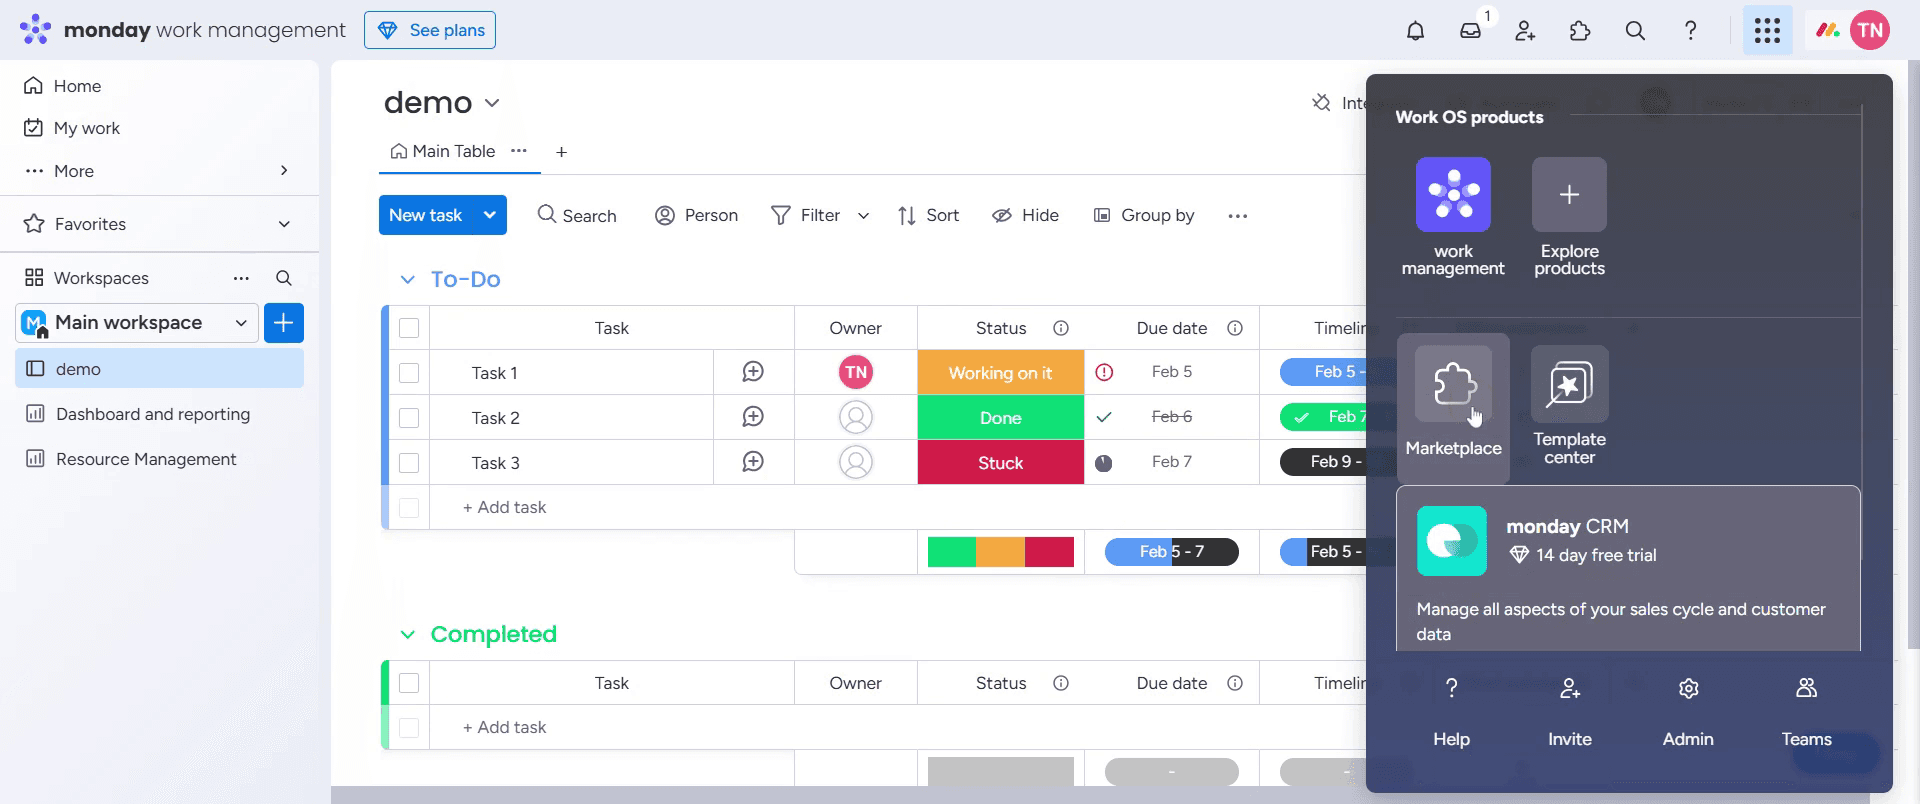Click the search magnifier in top bar

(x=1635, y=30)
